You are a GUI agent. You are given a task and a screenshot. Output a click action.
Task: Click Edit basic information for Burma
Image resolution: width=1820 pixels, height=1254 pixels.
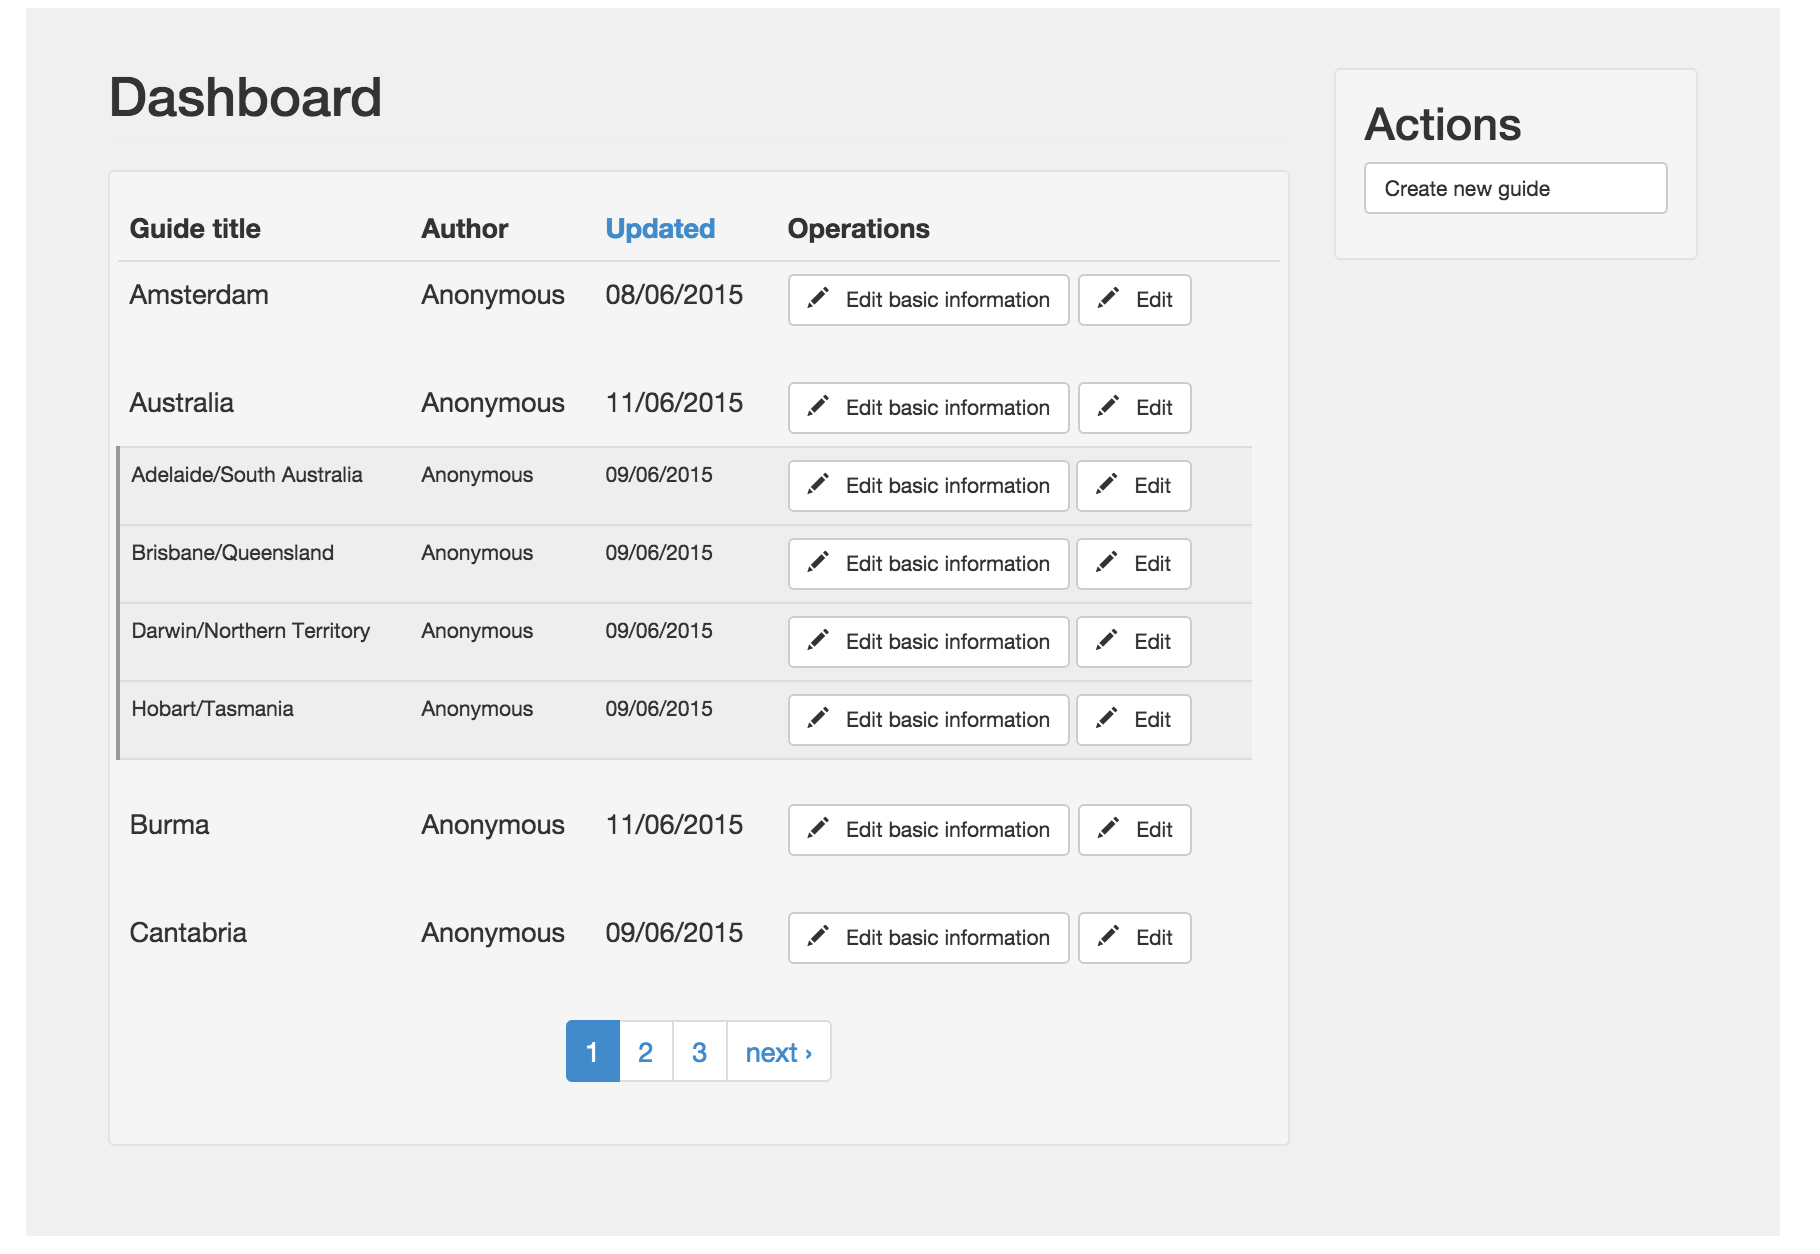927,829
